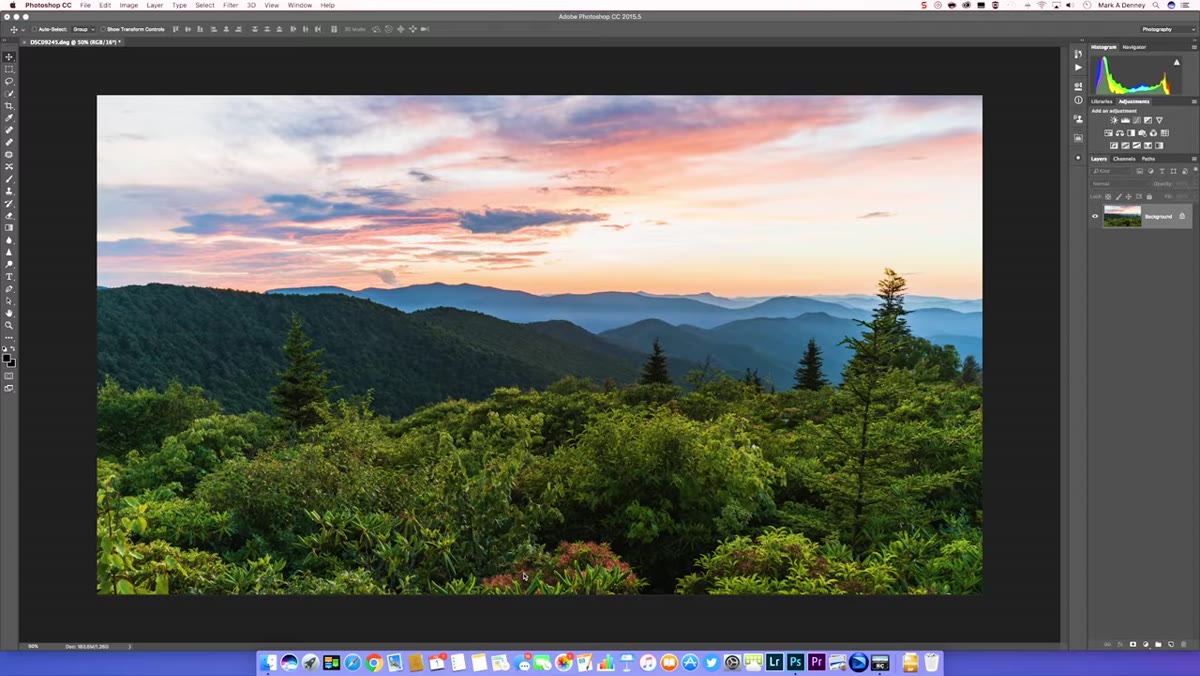1200x676 pixels.
Task: Open the Adjustments panel options menu
Action: 1194,101
